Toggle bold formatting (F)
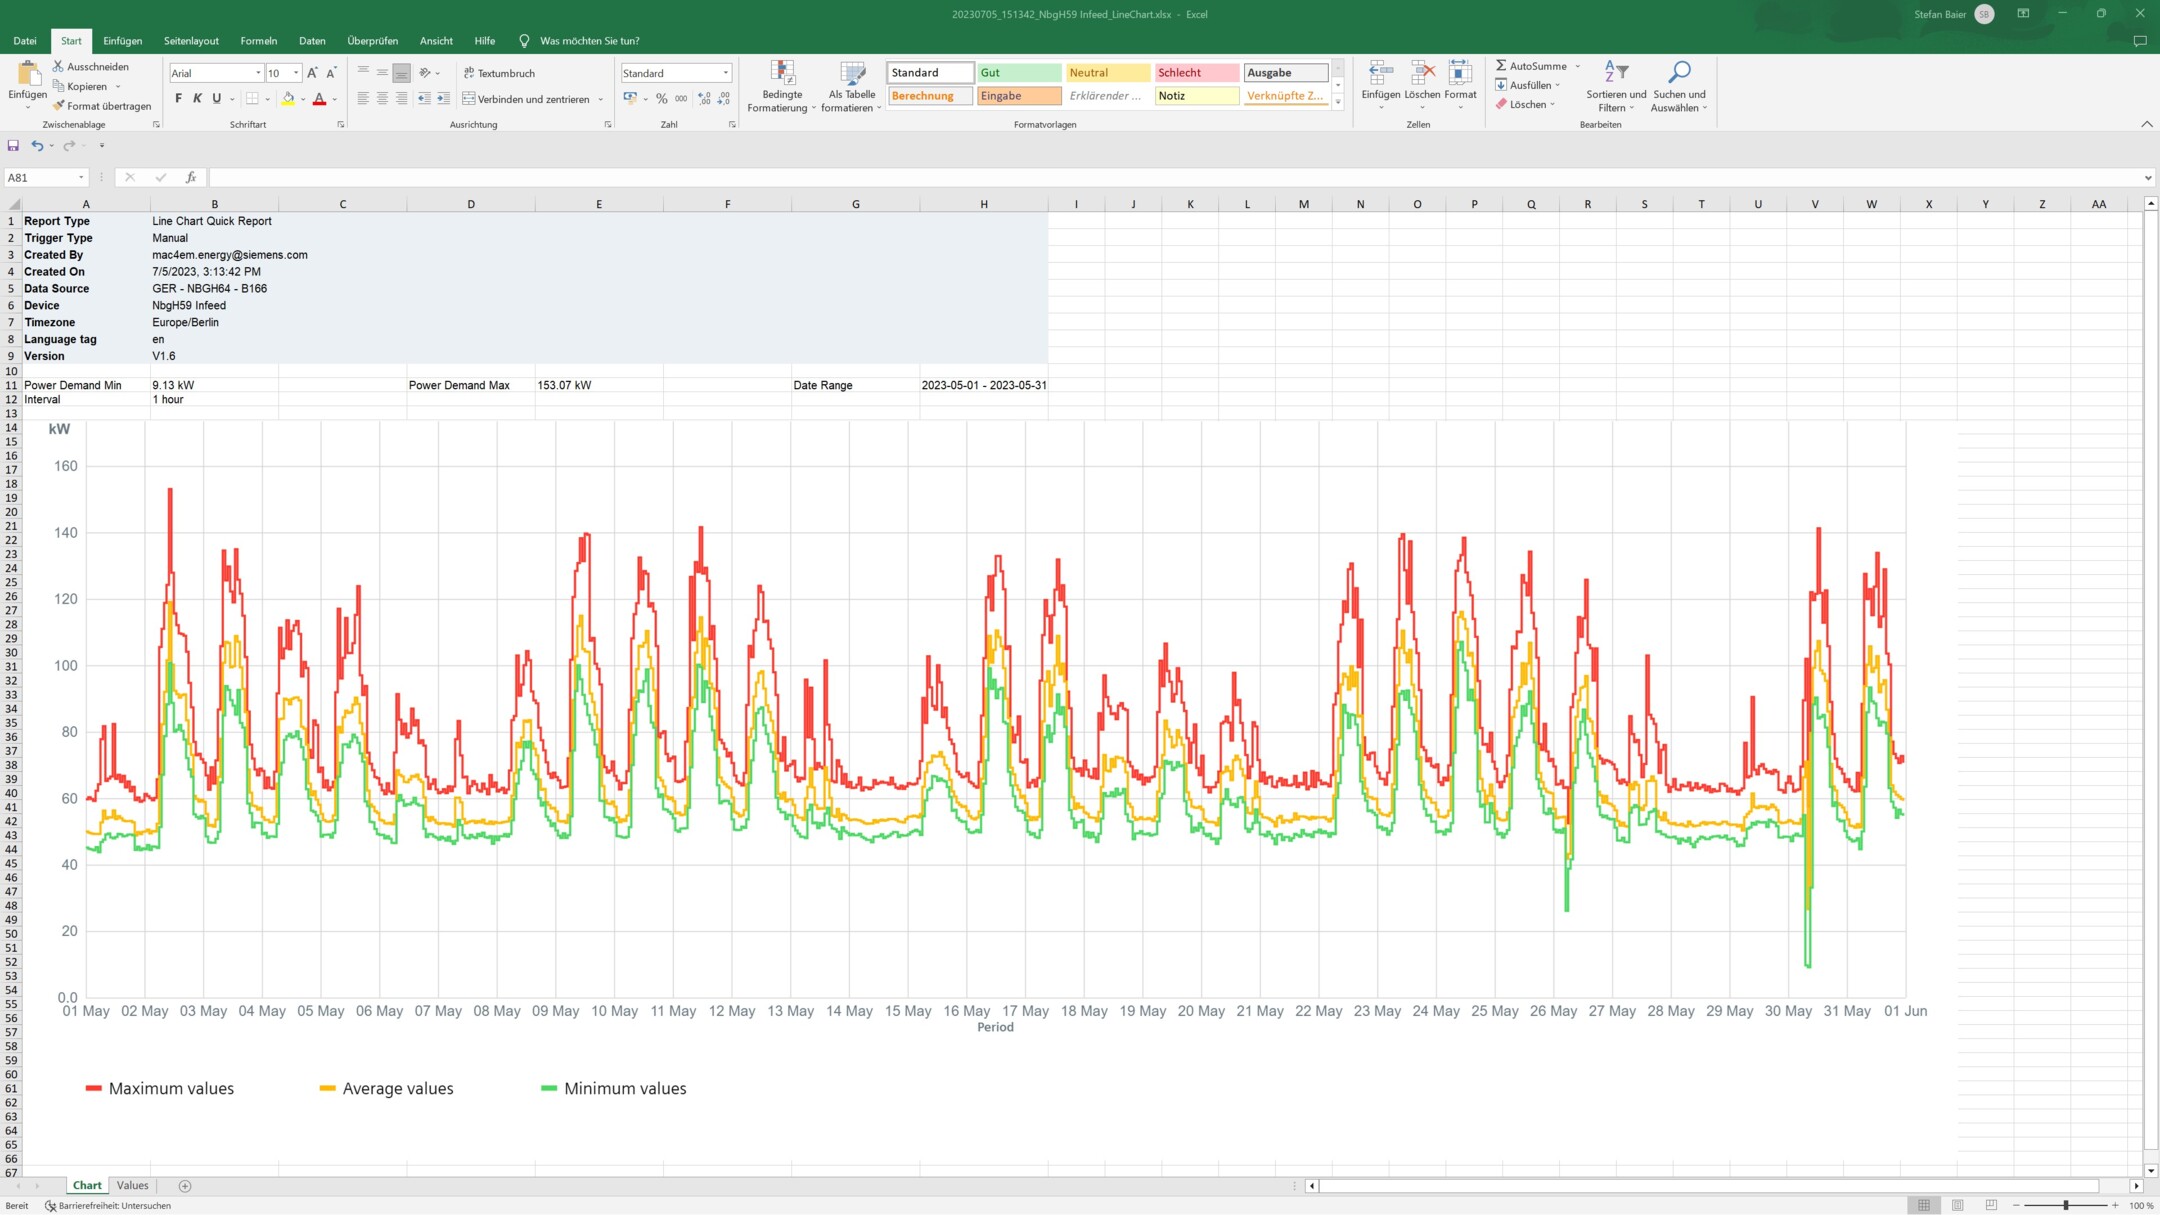The height and width of the screenshot is (1215, 2160). 178,98
